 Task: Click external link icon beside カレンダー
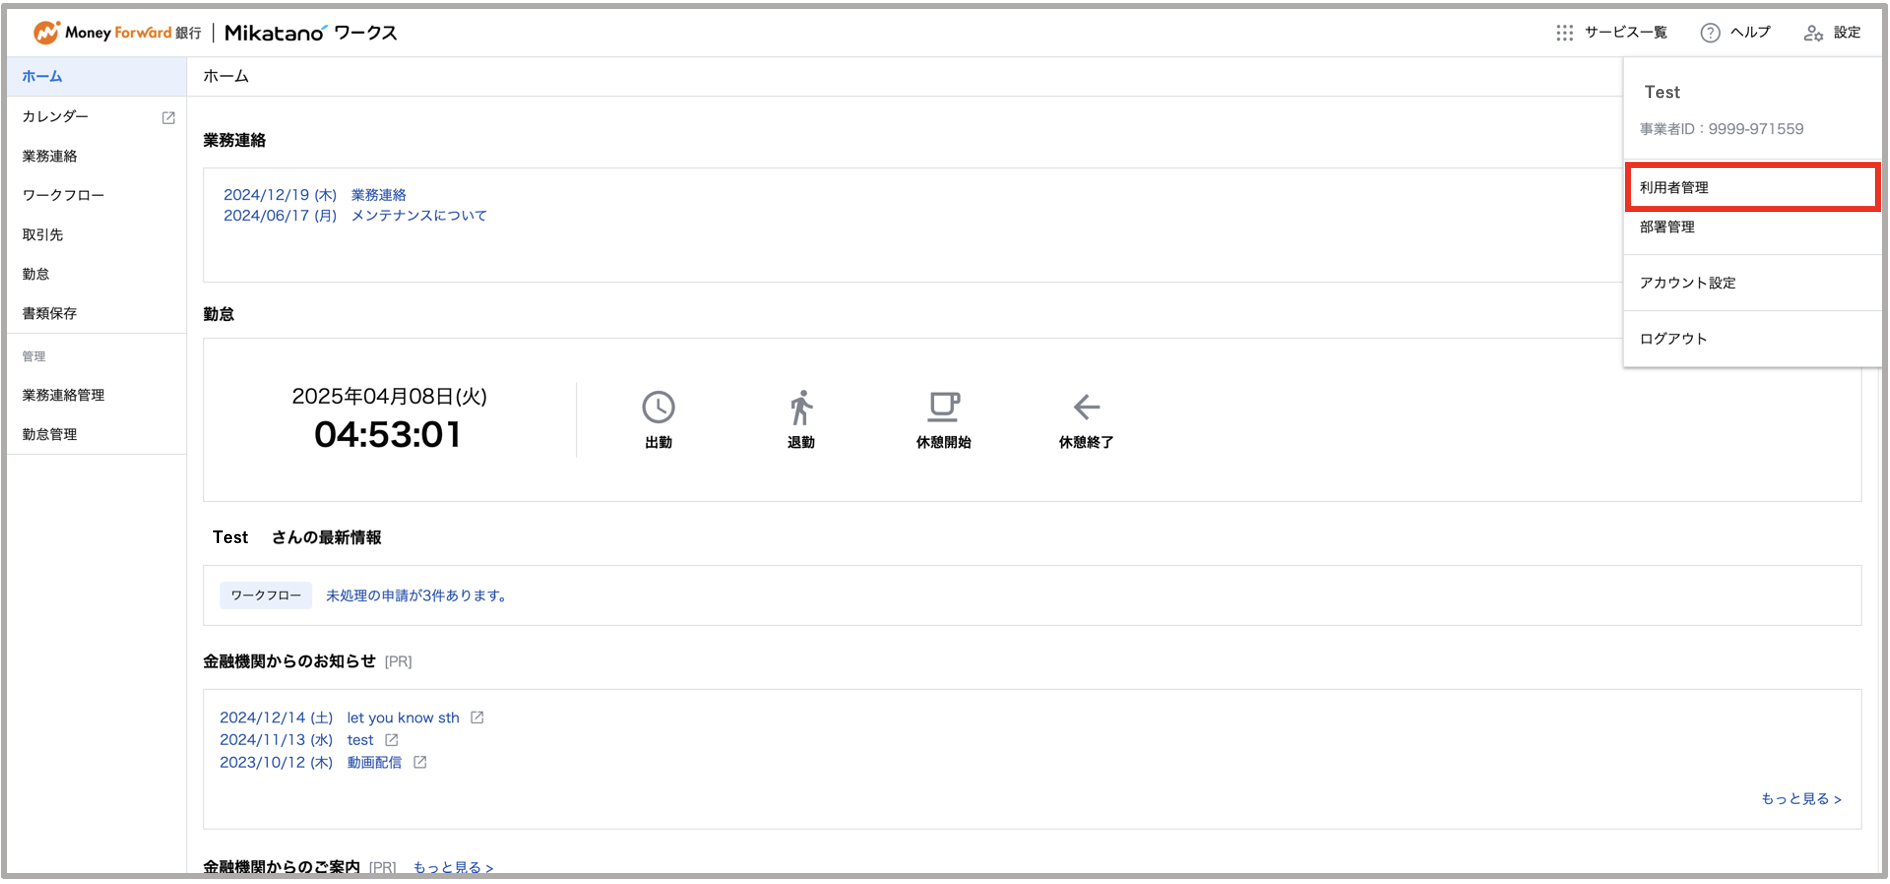168,117
